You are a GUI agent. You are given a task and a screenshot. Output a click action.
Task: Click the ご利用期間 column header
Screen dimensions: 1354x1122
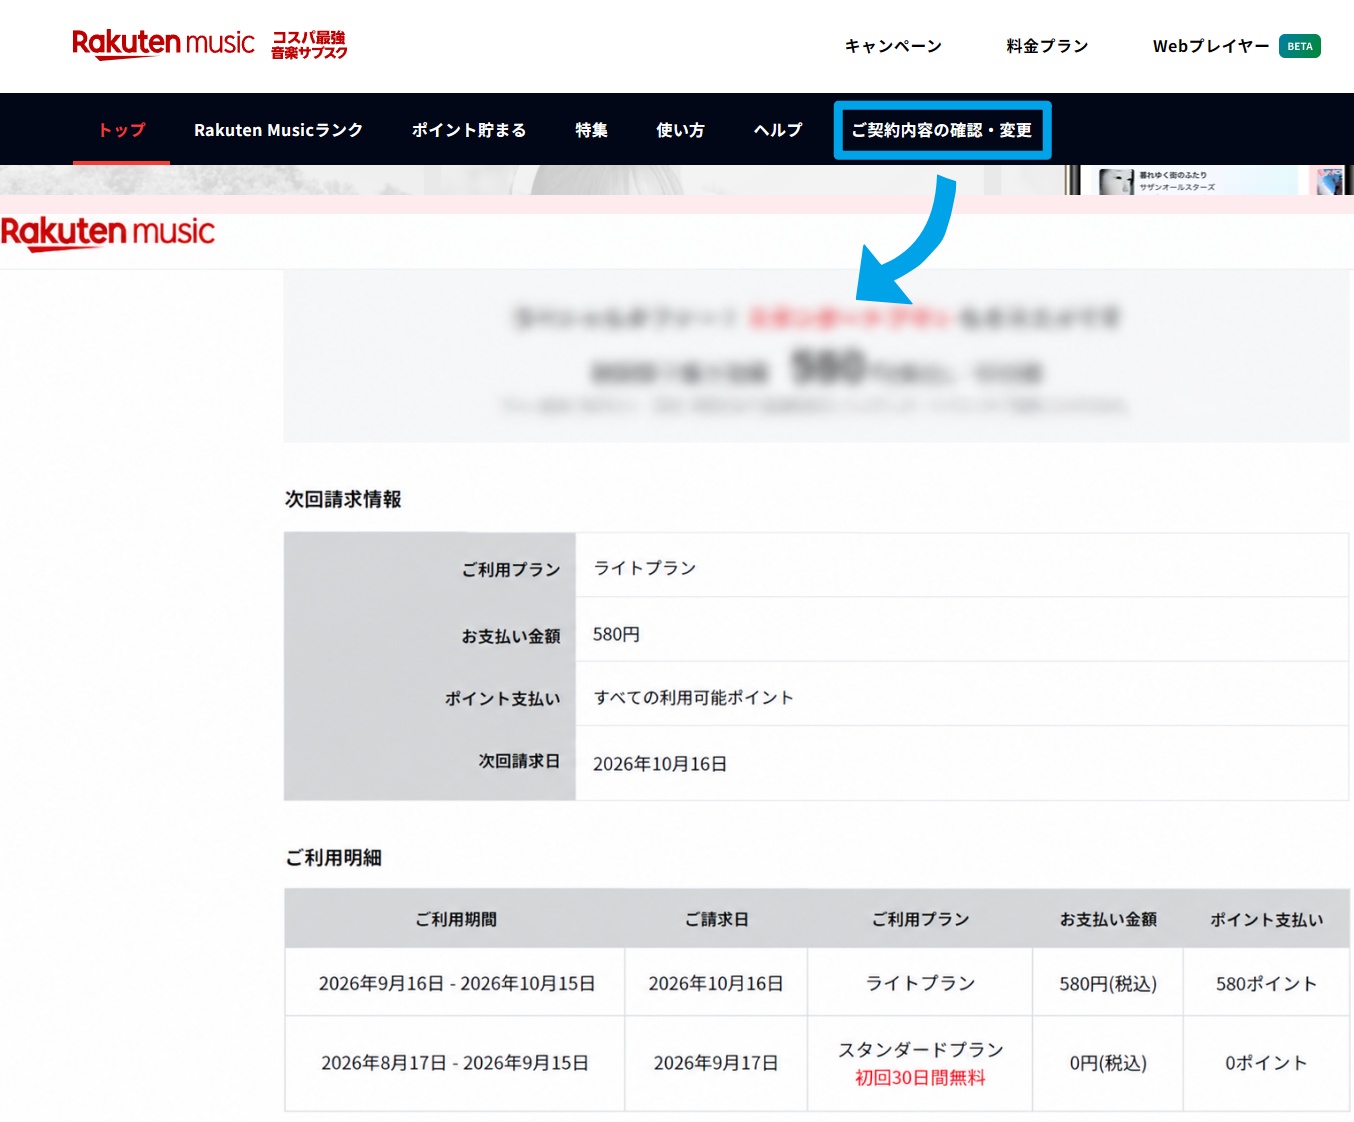coord(456,919)
